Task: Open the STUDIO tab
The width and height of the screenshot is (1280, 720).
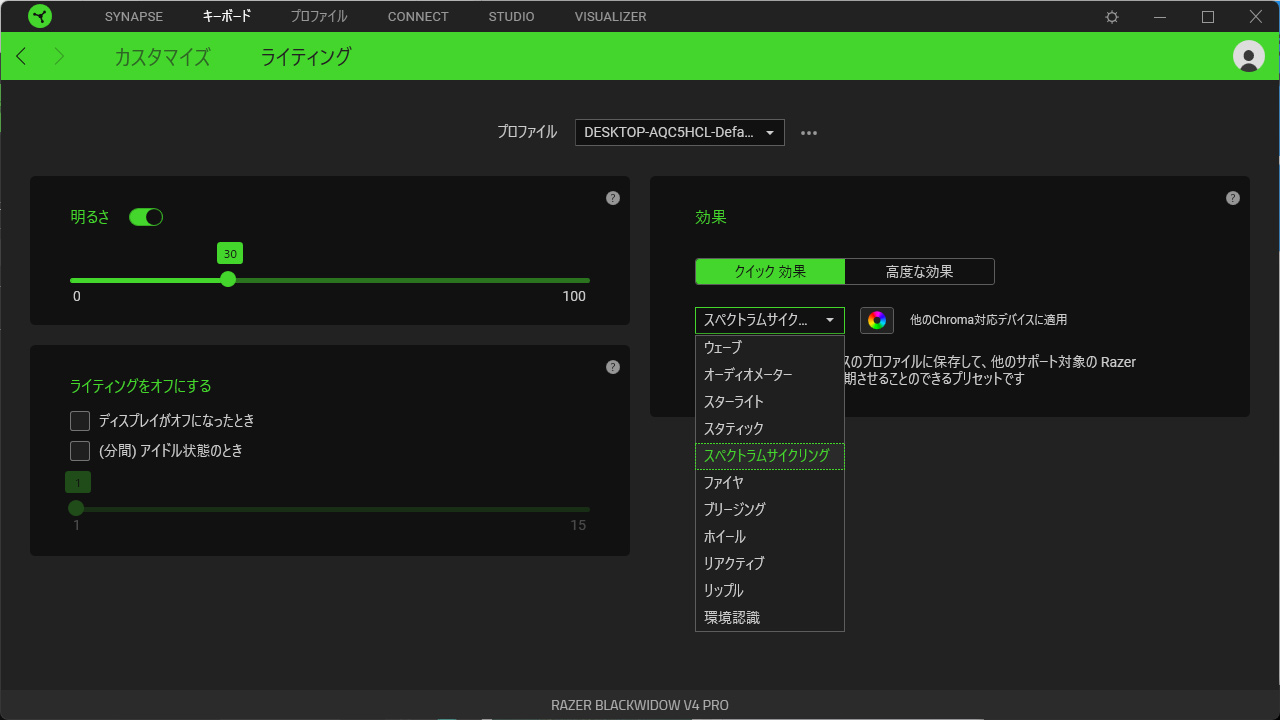Action: click(x=511, y=17)
